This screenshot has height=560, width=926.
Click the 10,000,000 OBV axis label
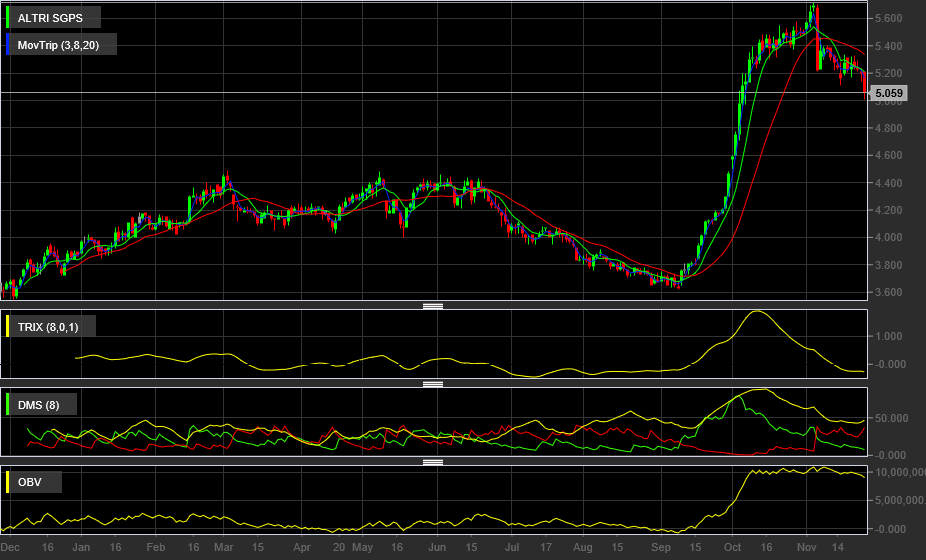click(x=897, y=472)
